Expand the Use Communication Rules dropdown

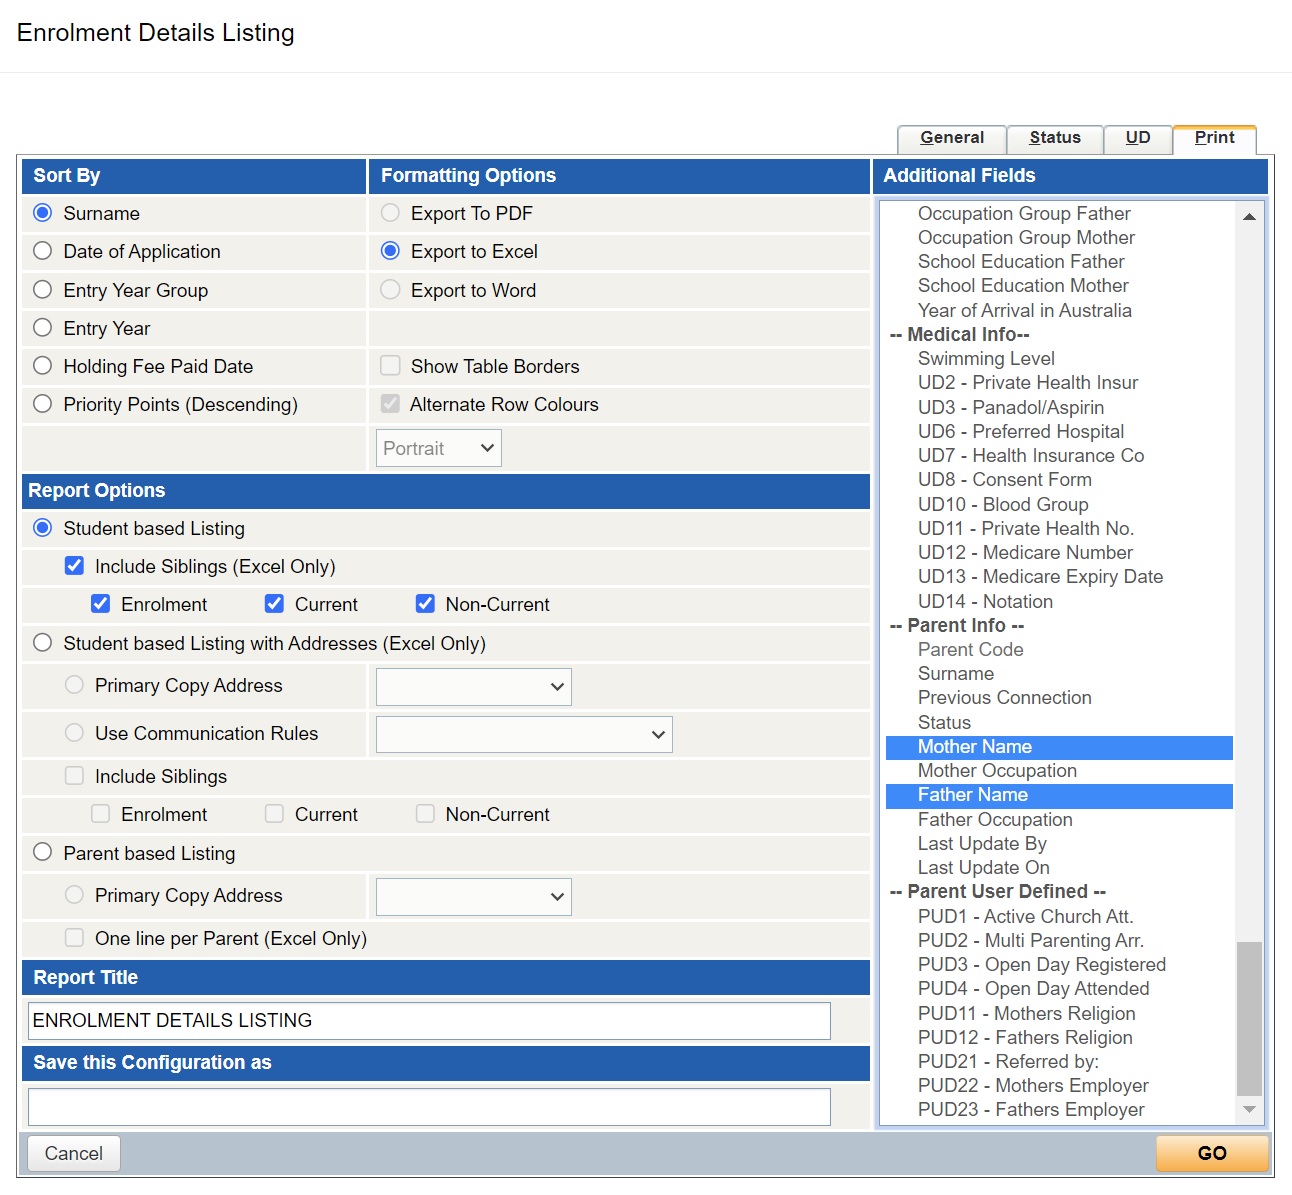tap(524, 734)
